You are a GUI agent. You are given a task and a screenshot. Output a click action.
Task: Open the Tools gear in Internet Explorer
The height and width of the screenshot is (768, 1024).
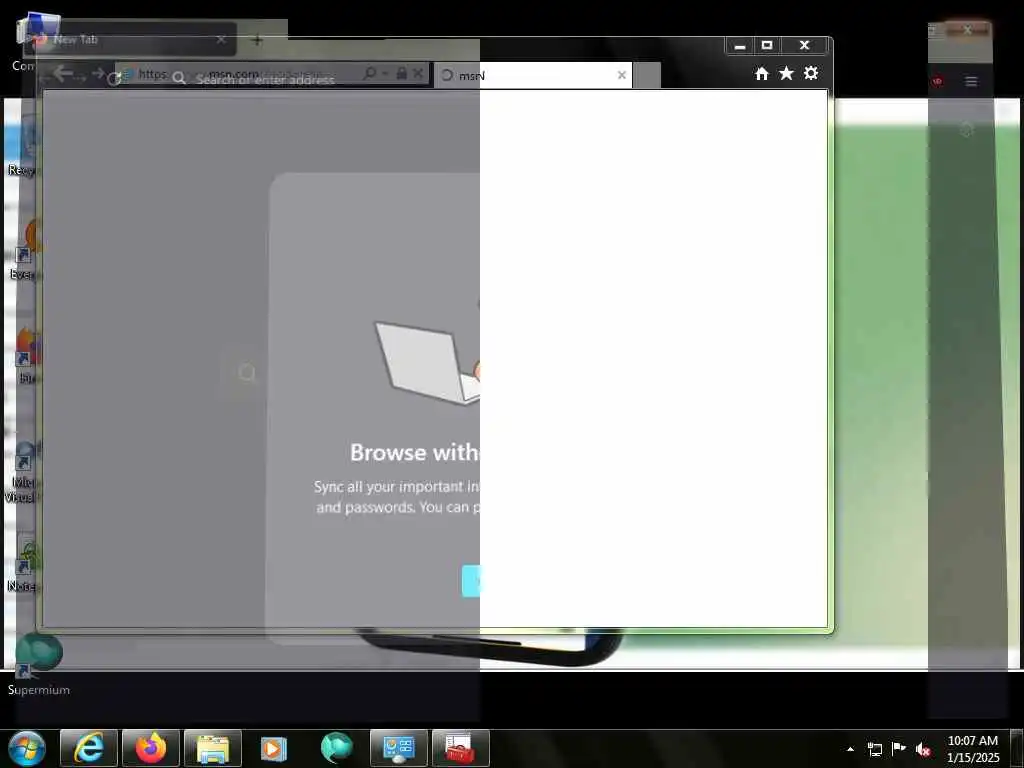[810, 73]
